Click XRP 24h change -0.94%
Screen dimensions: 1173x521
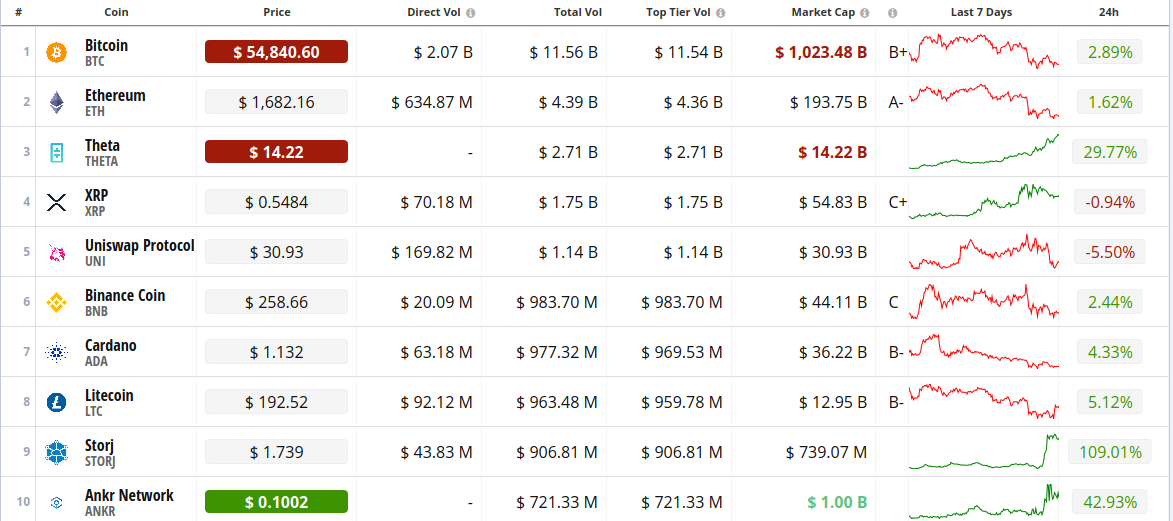(x=1109, y=202)
